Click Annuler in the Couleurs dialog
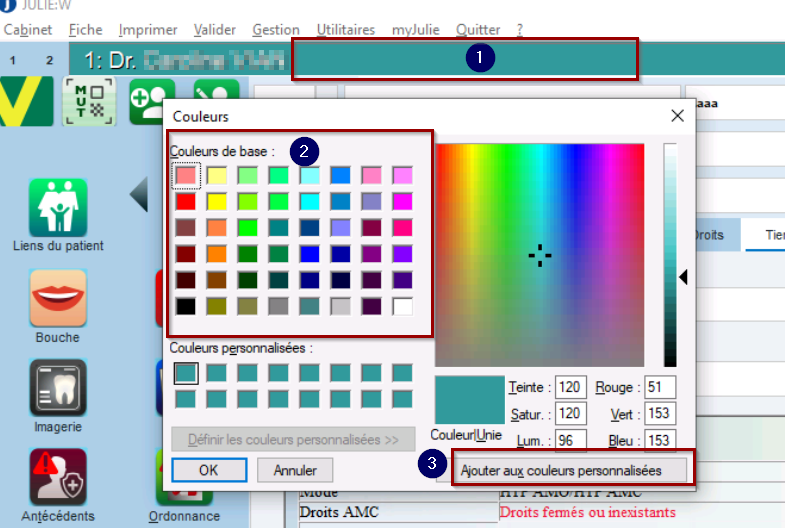This screenshot has height=528, width=785. tap(295, 470)
